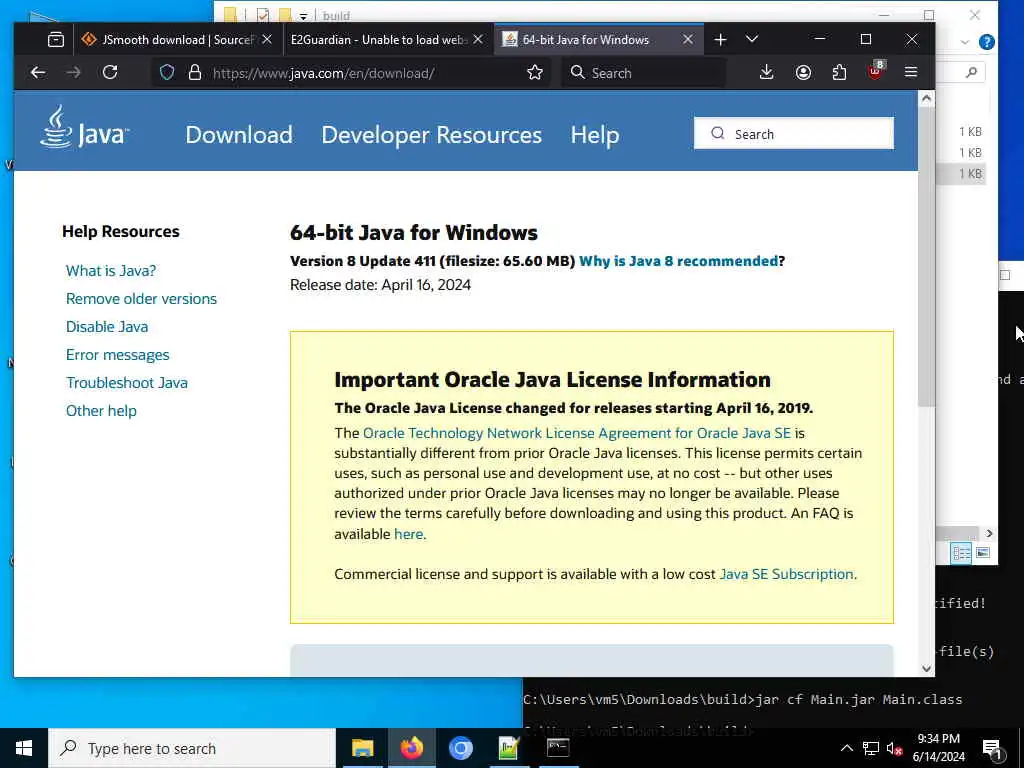
Task: Open Help menu on Java site
Action: pos(595,135)
